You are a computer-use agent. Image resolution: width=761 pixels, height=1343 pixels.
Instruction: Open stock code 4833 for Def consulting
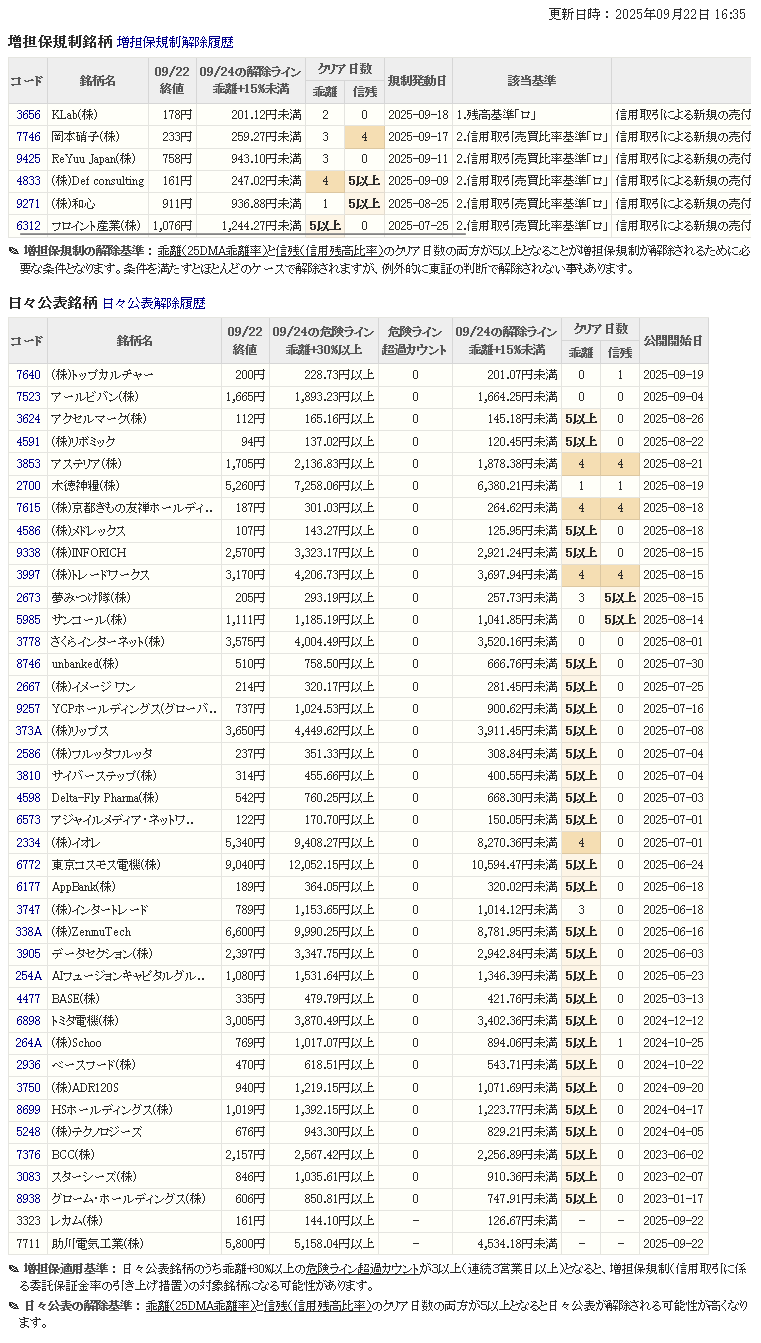coord(28,181)
